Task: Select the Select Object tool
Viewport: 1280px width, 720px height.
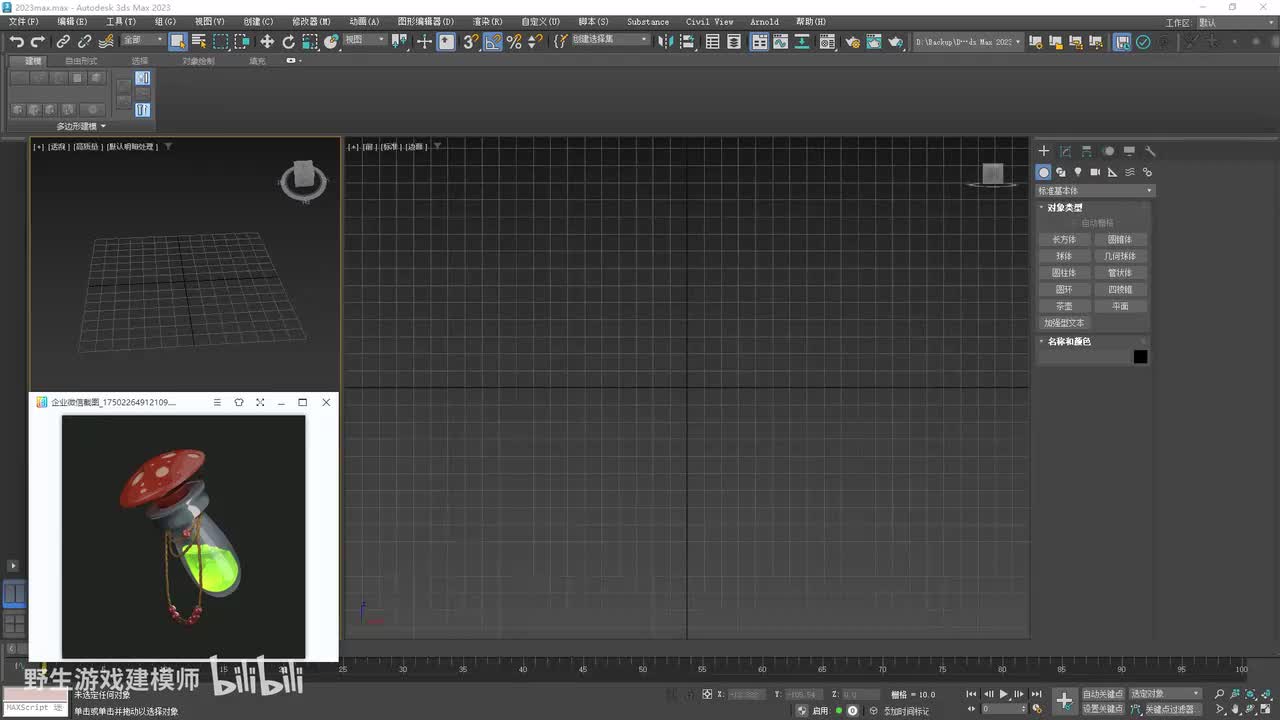Action: point(178,42)
